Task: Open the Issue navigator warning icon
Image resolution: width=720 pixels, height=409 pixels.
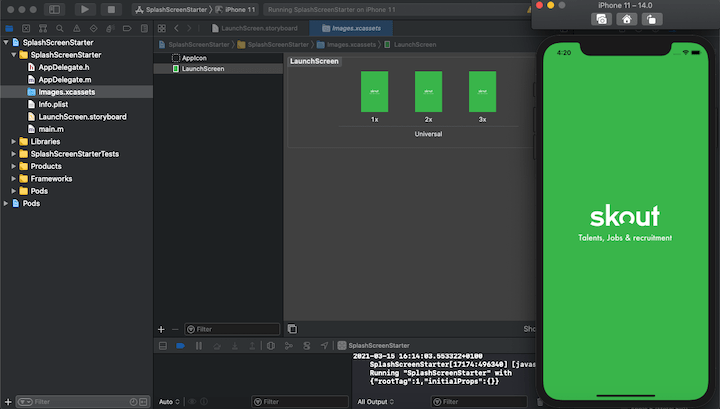Action: [x=77, y=28]
